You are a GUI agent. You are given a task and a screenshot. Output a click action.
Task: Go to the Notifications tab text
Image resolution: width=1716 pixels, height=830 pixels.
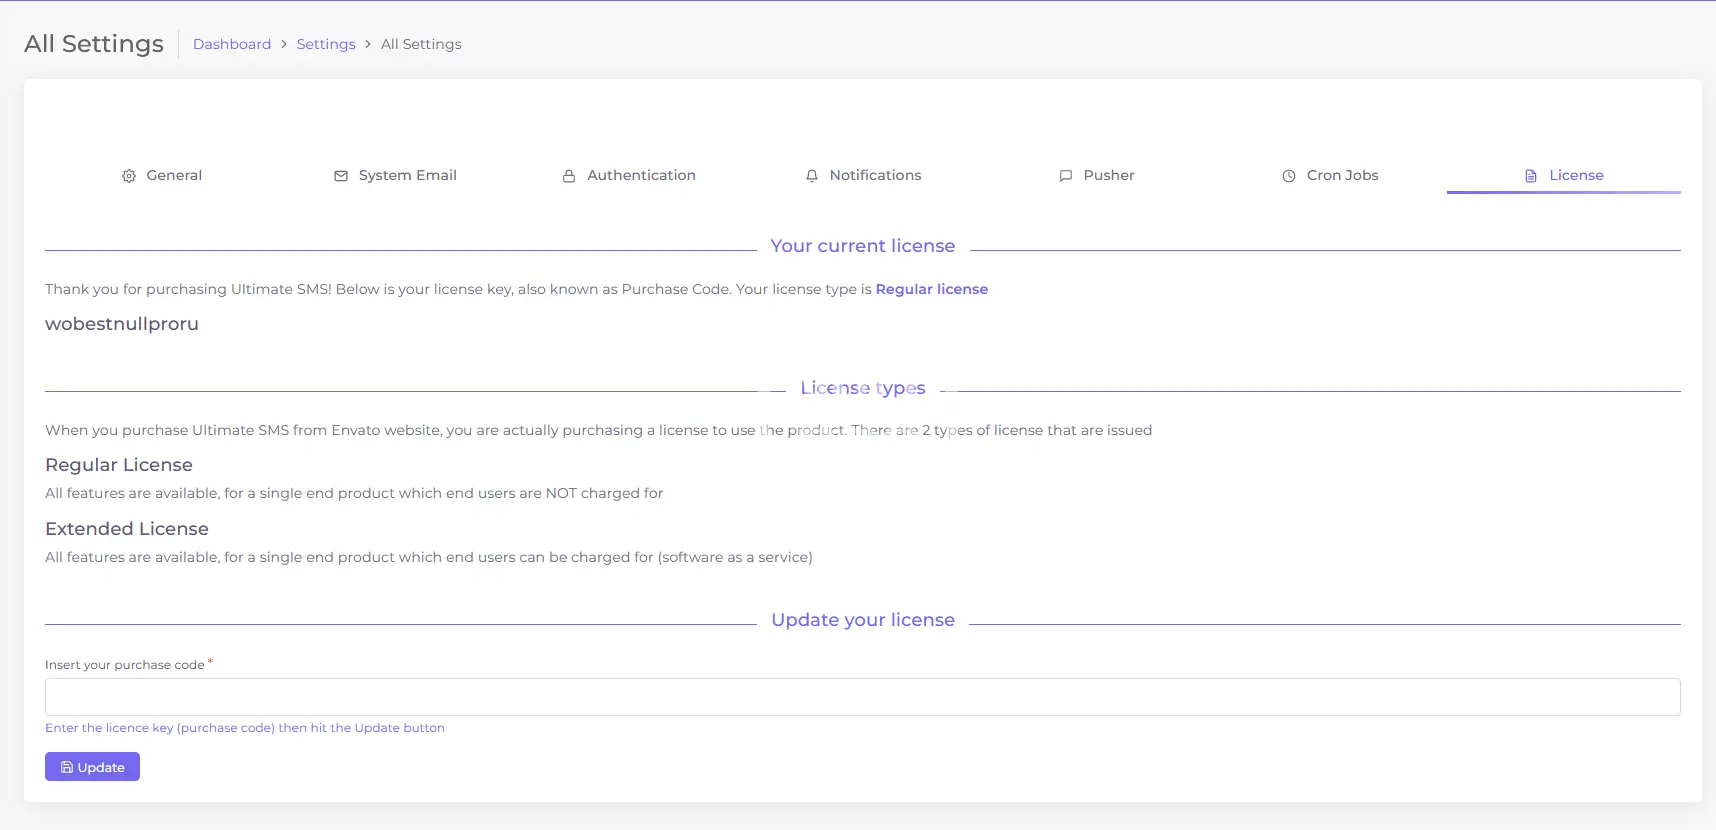(875, 175)
